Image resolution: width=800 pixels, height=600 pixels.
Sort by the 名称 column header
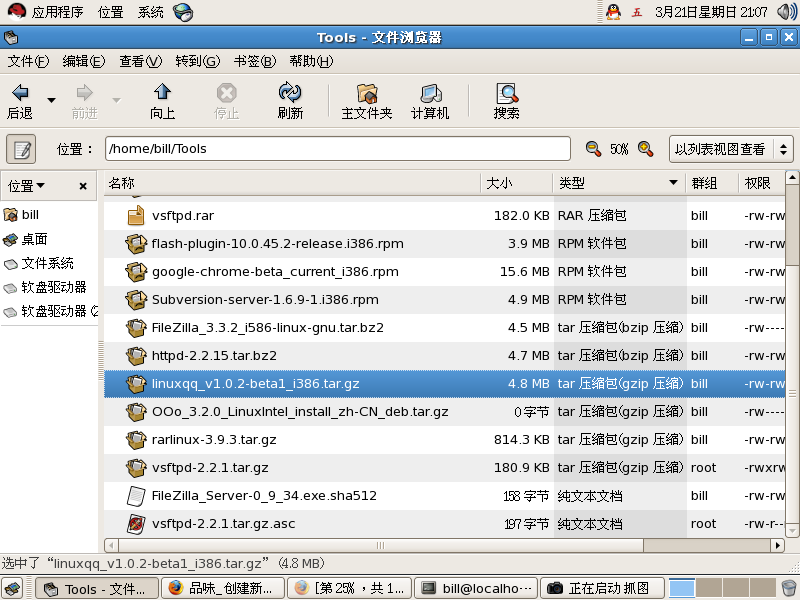292,183
